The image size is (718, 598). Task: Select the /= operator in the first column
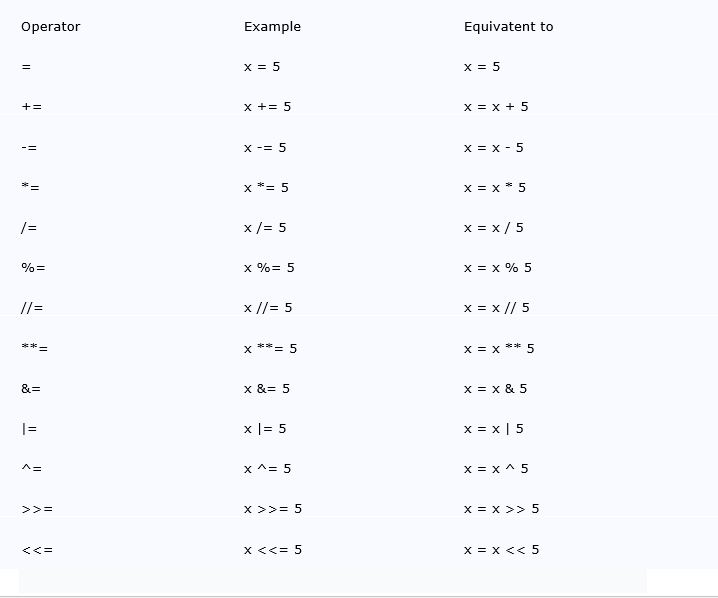coord(29,228)
